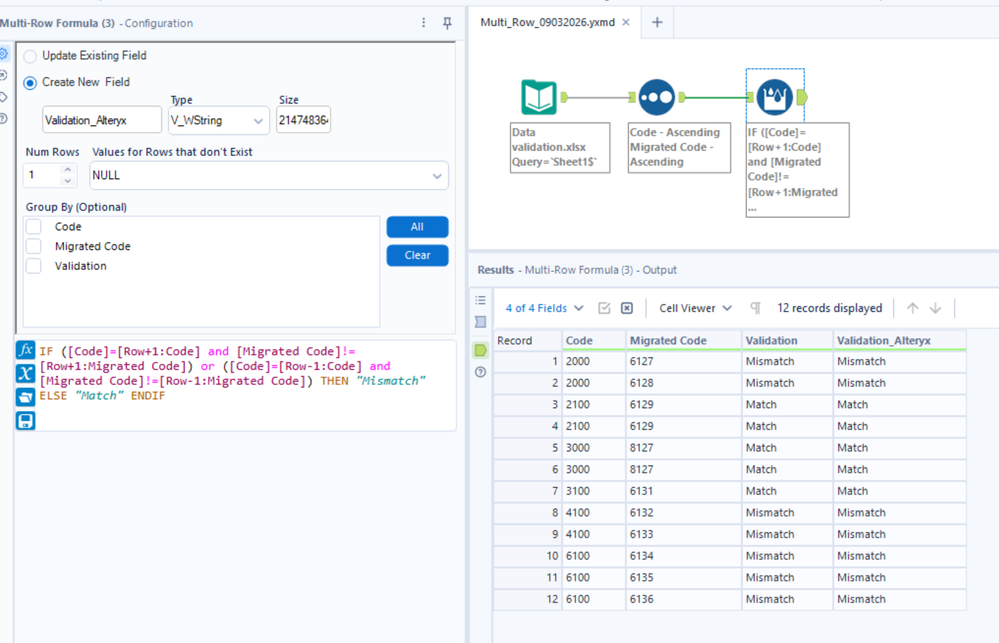The image size is (999, 643).
Task: Click the All button for Group By
Action: tap(417, 227)
